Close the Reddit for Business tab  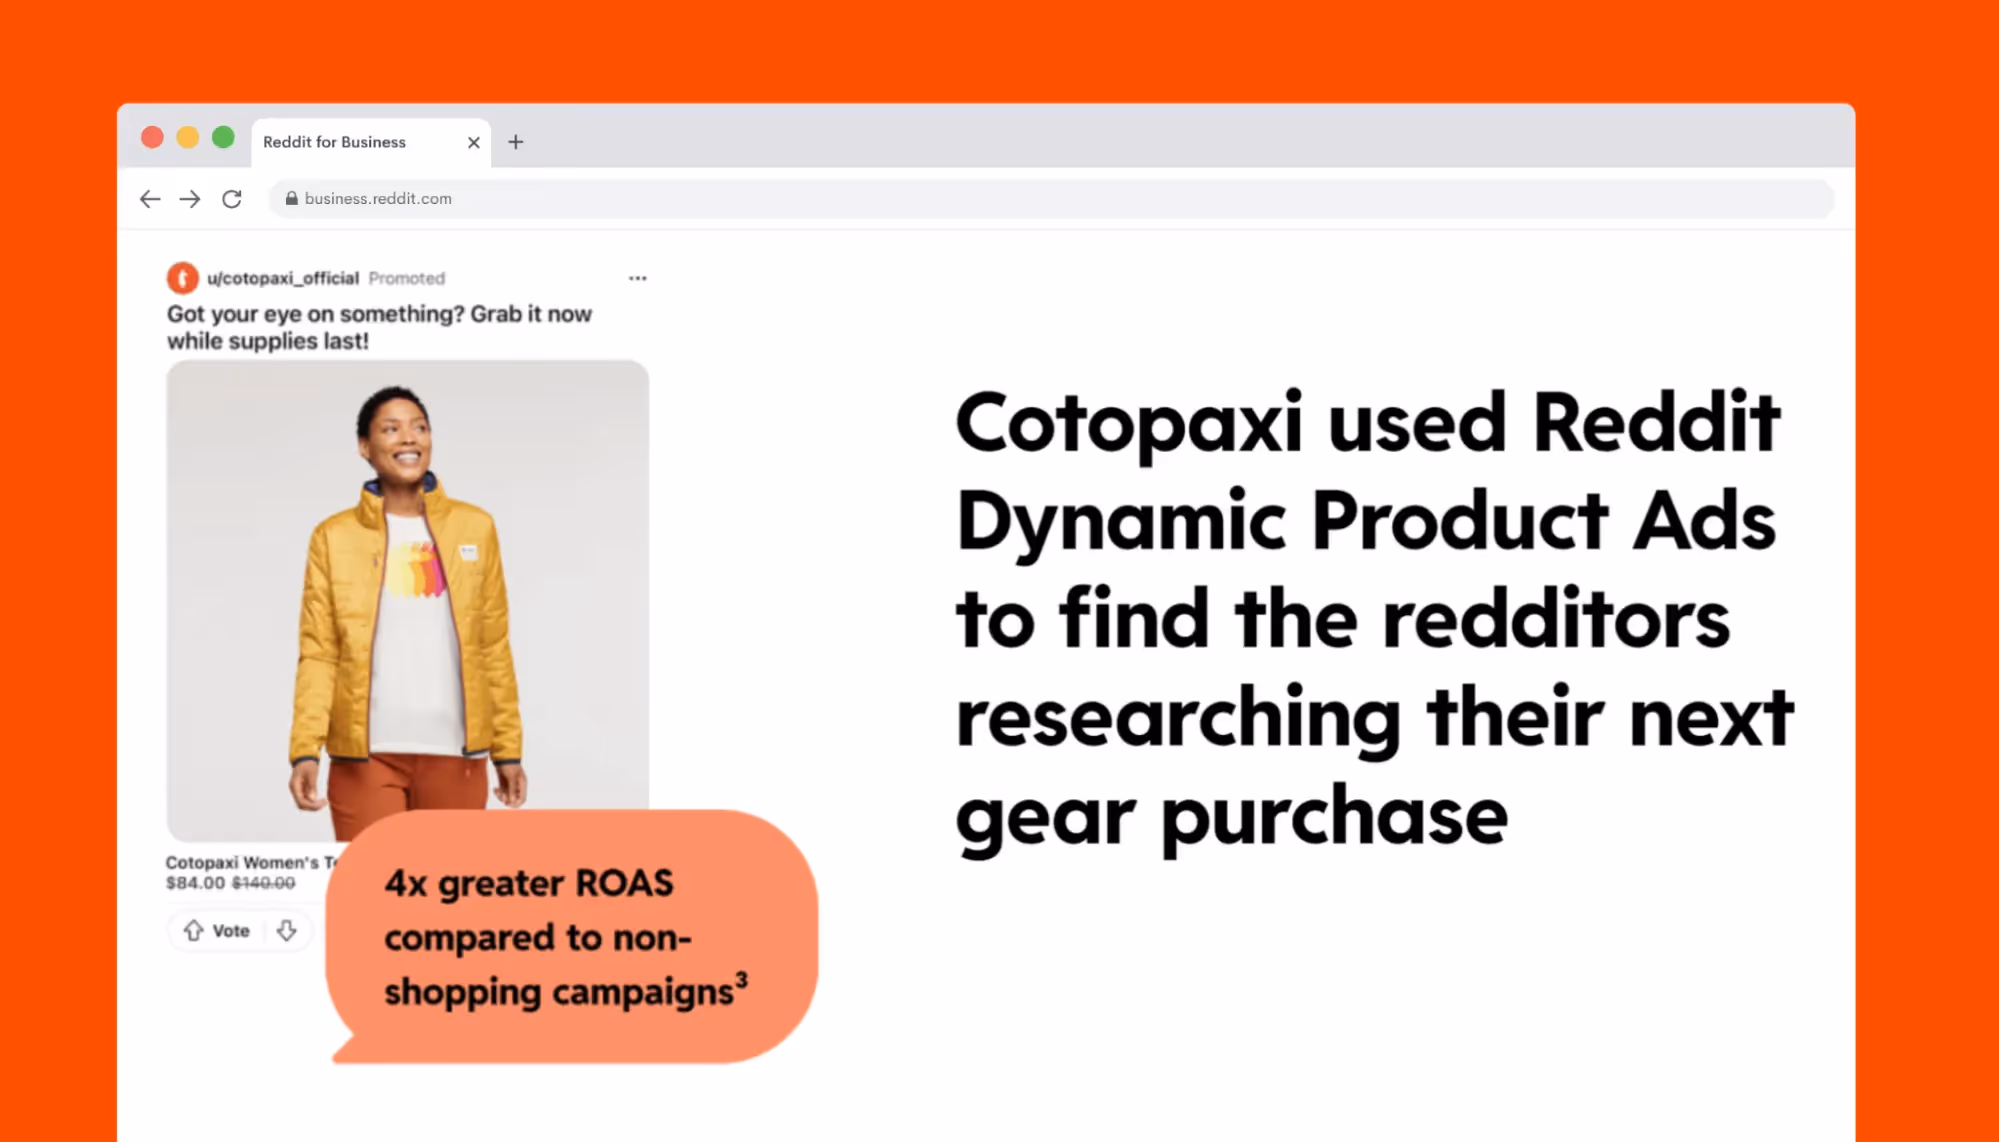coord(473,142)
